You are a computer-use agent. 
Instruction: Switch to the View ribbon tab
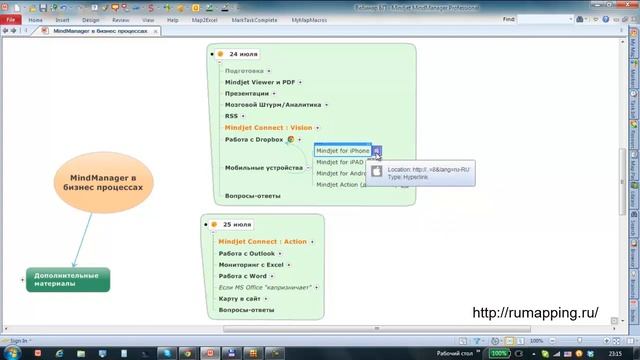(x=148, y=20)
